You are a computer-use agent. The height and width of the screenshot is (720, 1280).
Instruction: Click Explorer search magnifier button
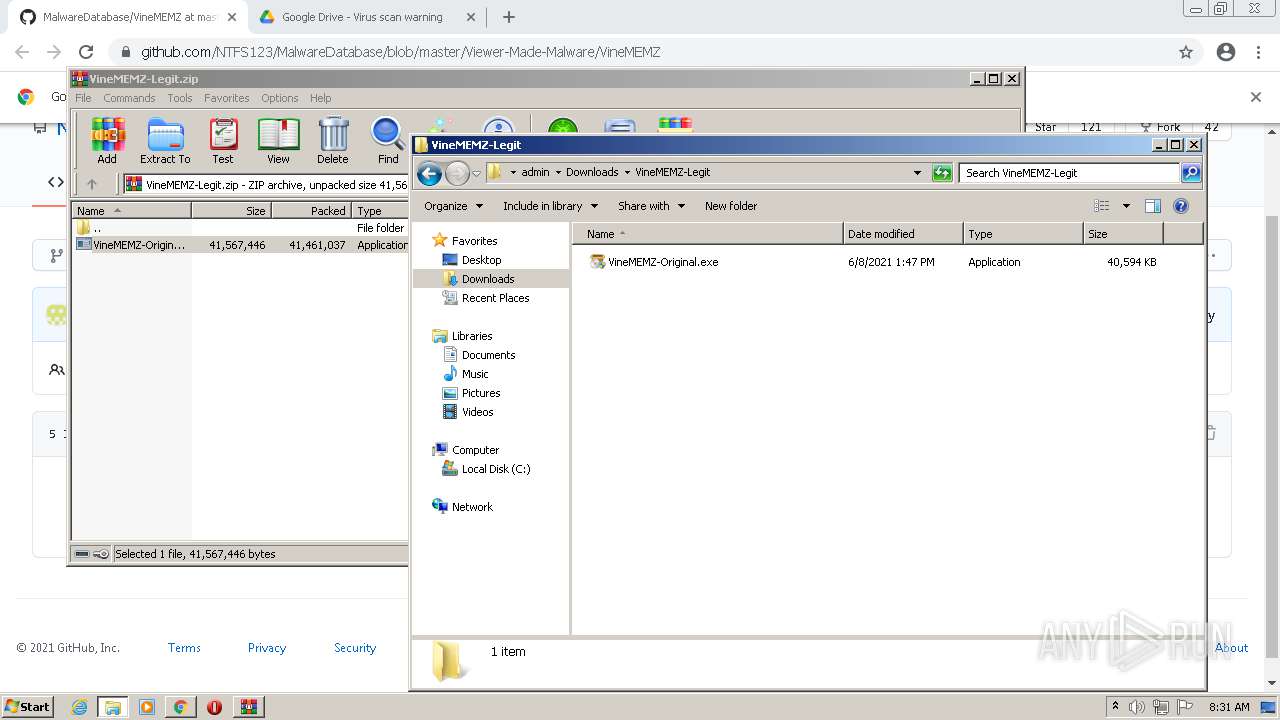click(x=1190, y=173)
